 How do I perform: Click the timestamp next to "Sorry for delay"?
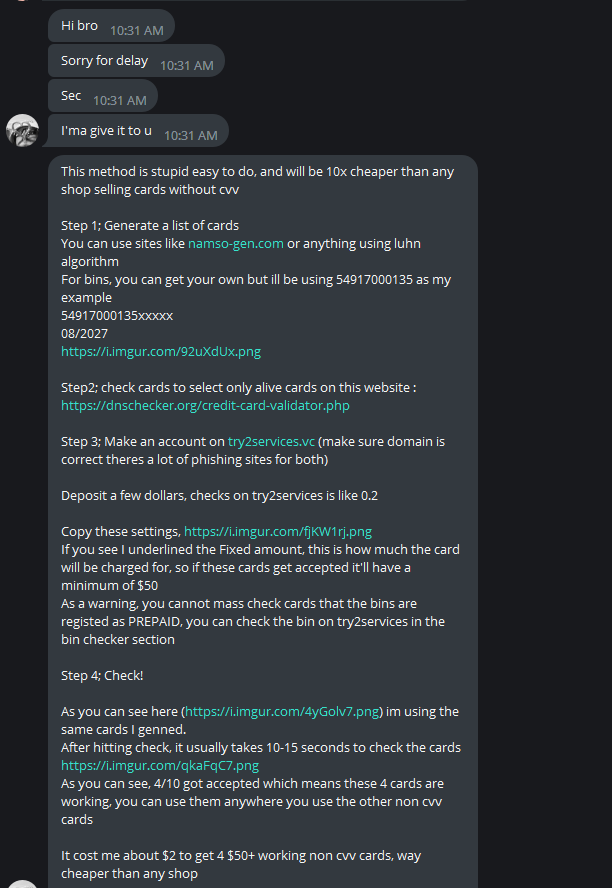click(186, 66)
